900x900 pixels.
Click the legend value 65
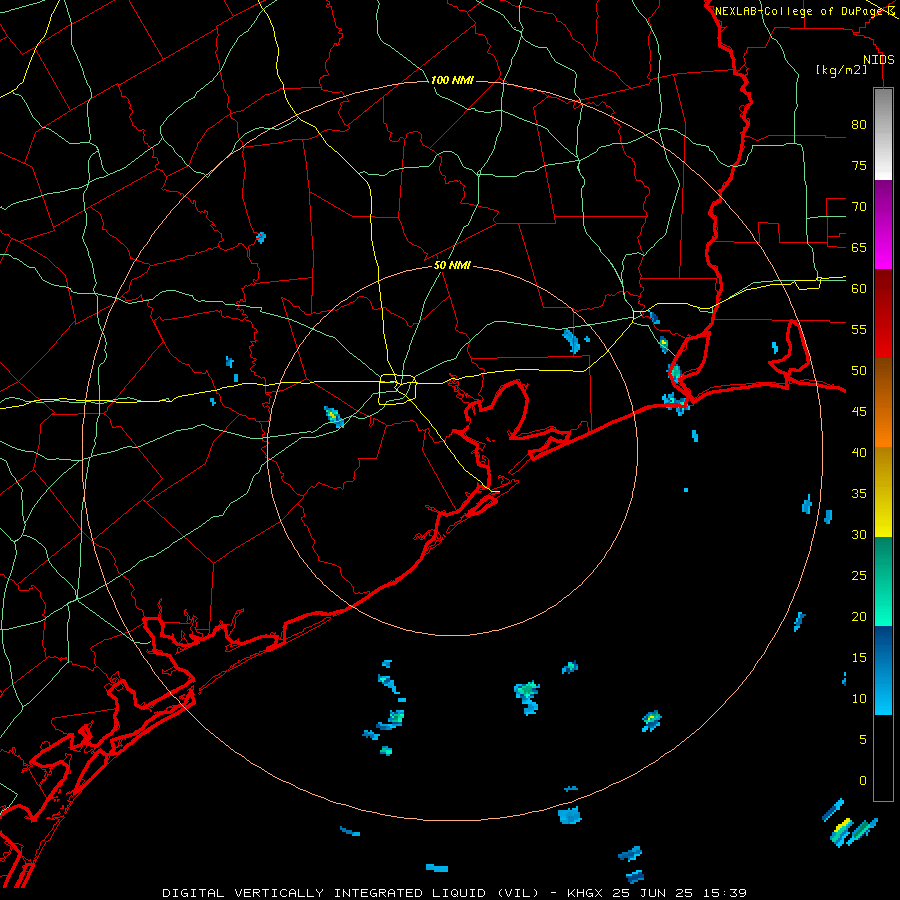pos(859,247)
